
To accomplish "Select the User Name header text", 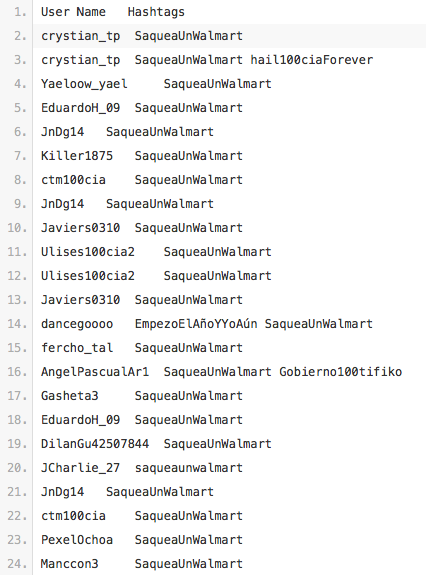I will [73, 12].
